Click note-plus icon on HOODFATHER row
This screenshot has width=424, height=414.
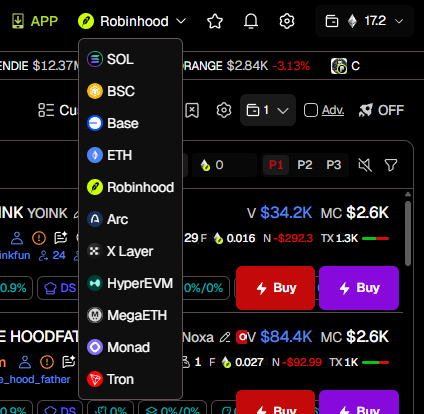click(x=69, y=362)
